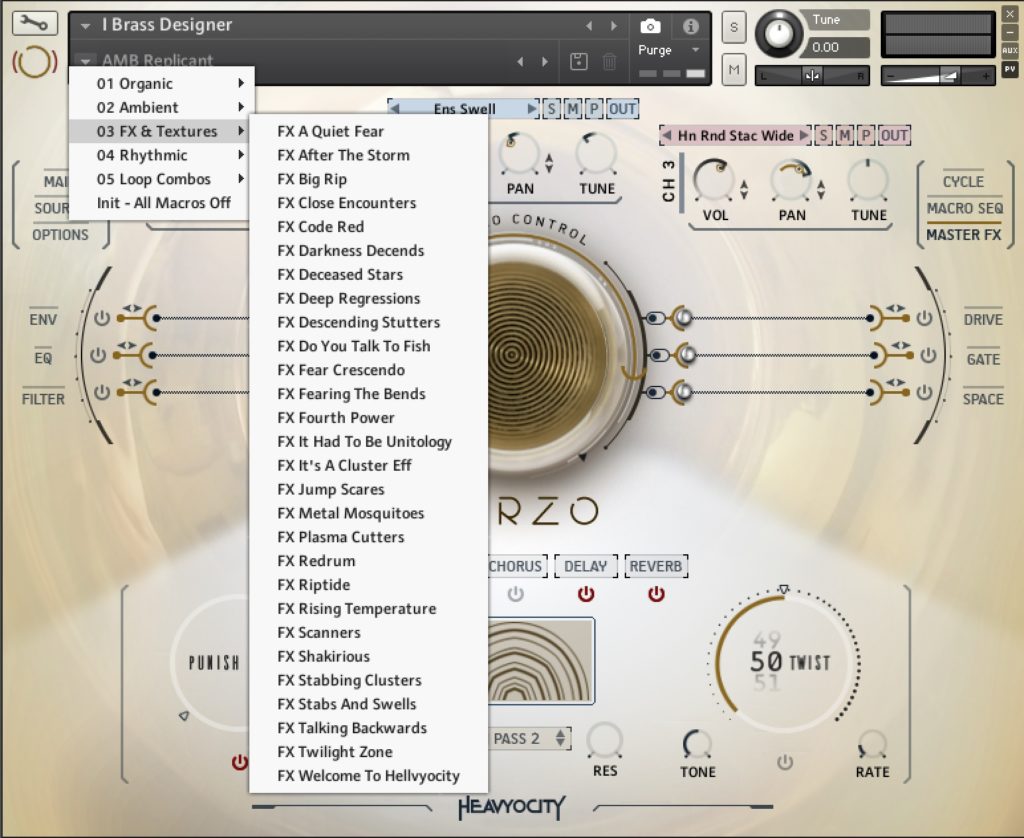1024x838 pixels.
Task: Select previous snapshot arrow beside AMB Replicant
Action: (x=520, y=61)
